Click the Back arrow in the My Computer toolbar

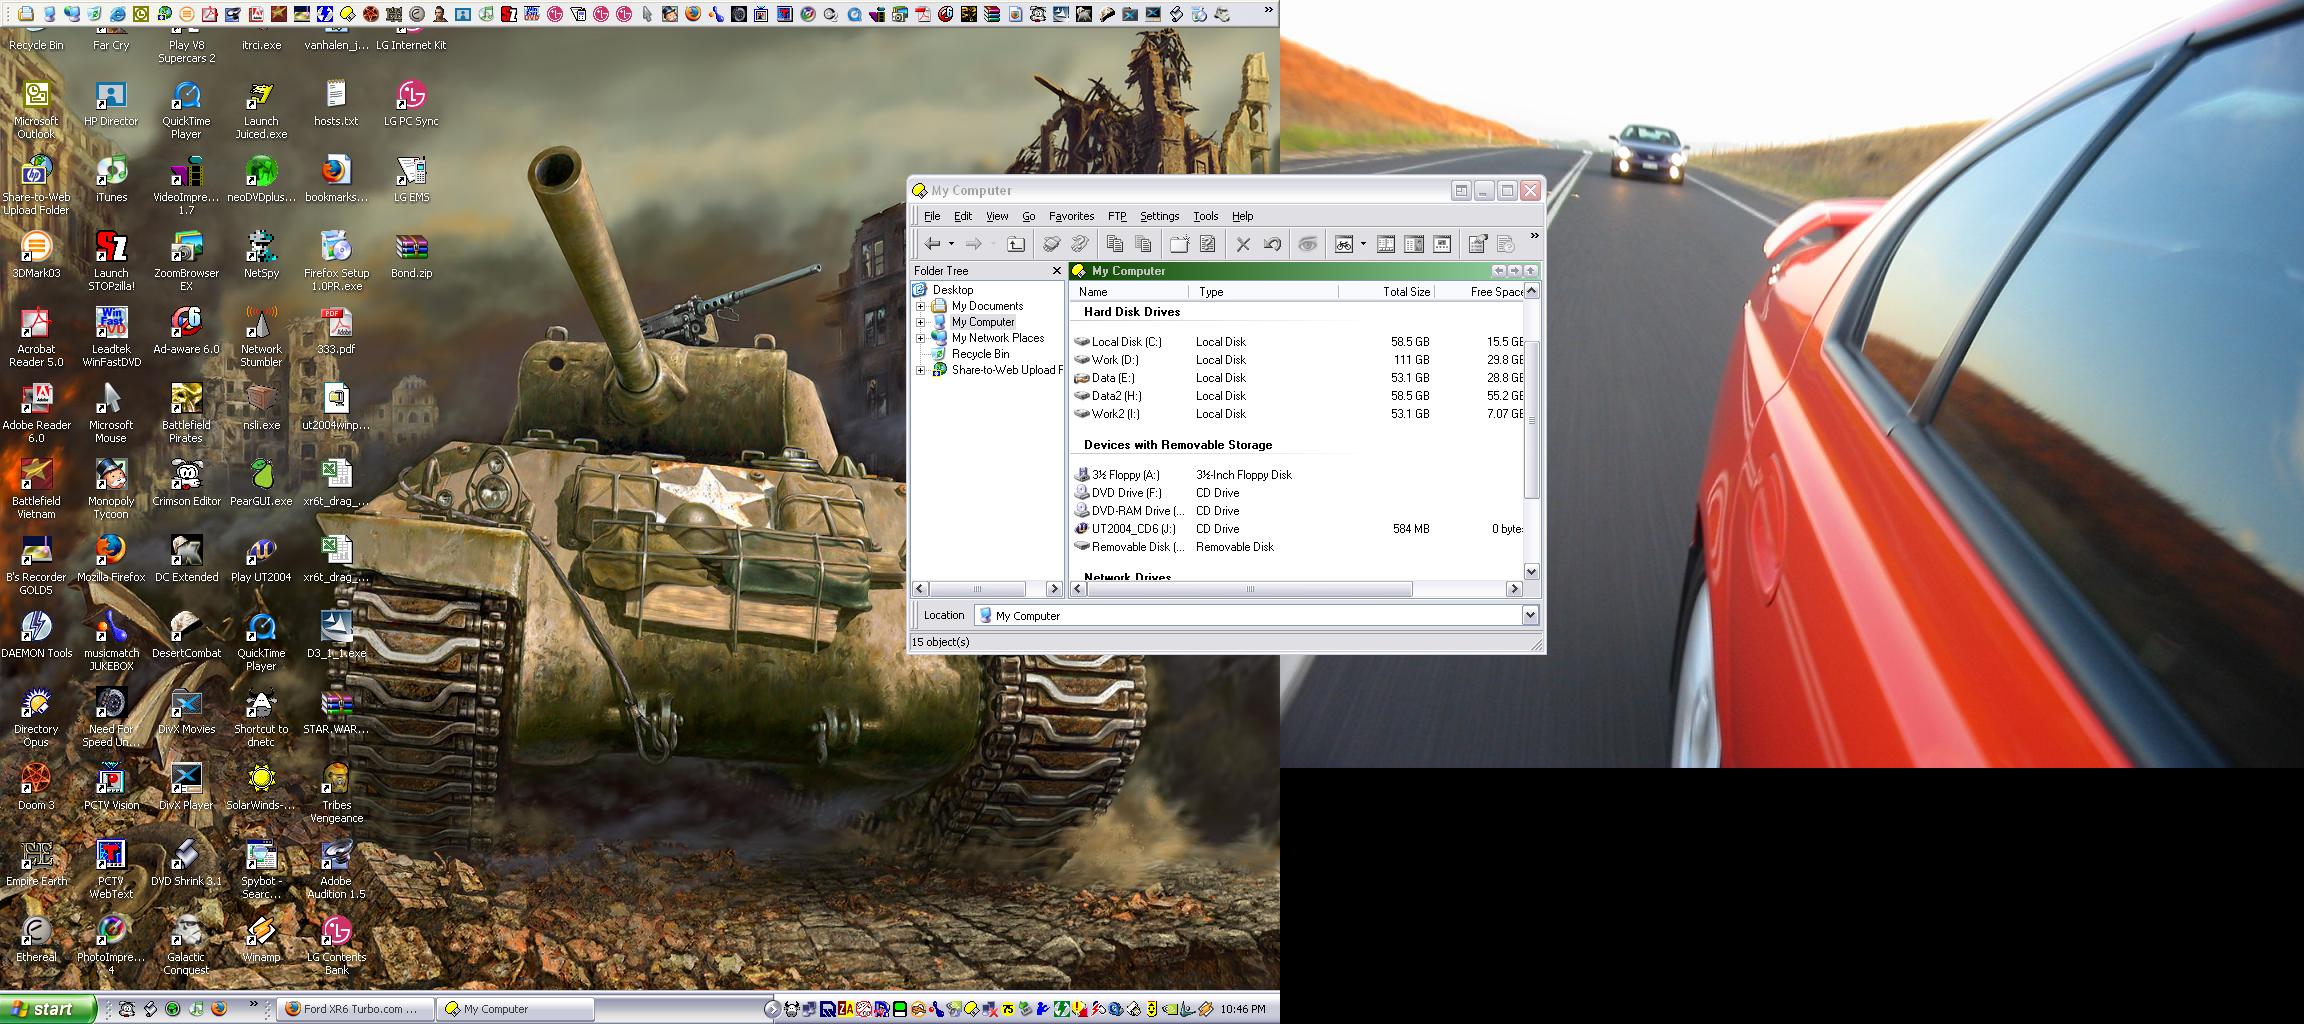coord(932,244)
